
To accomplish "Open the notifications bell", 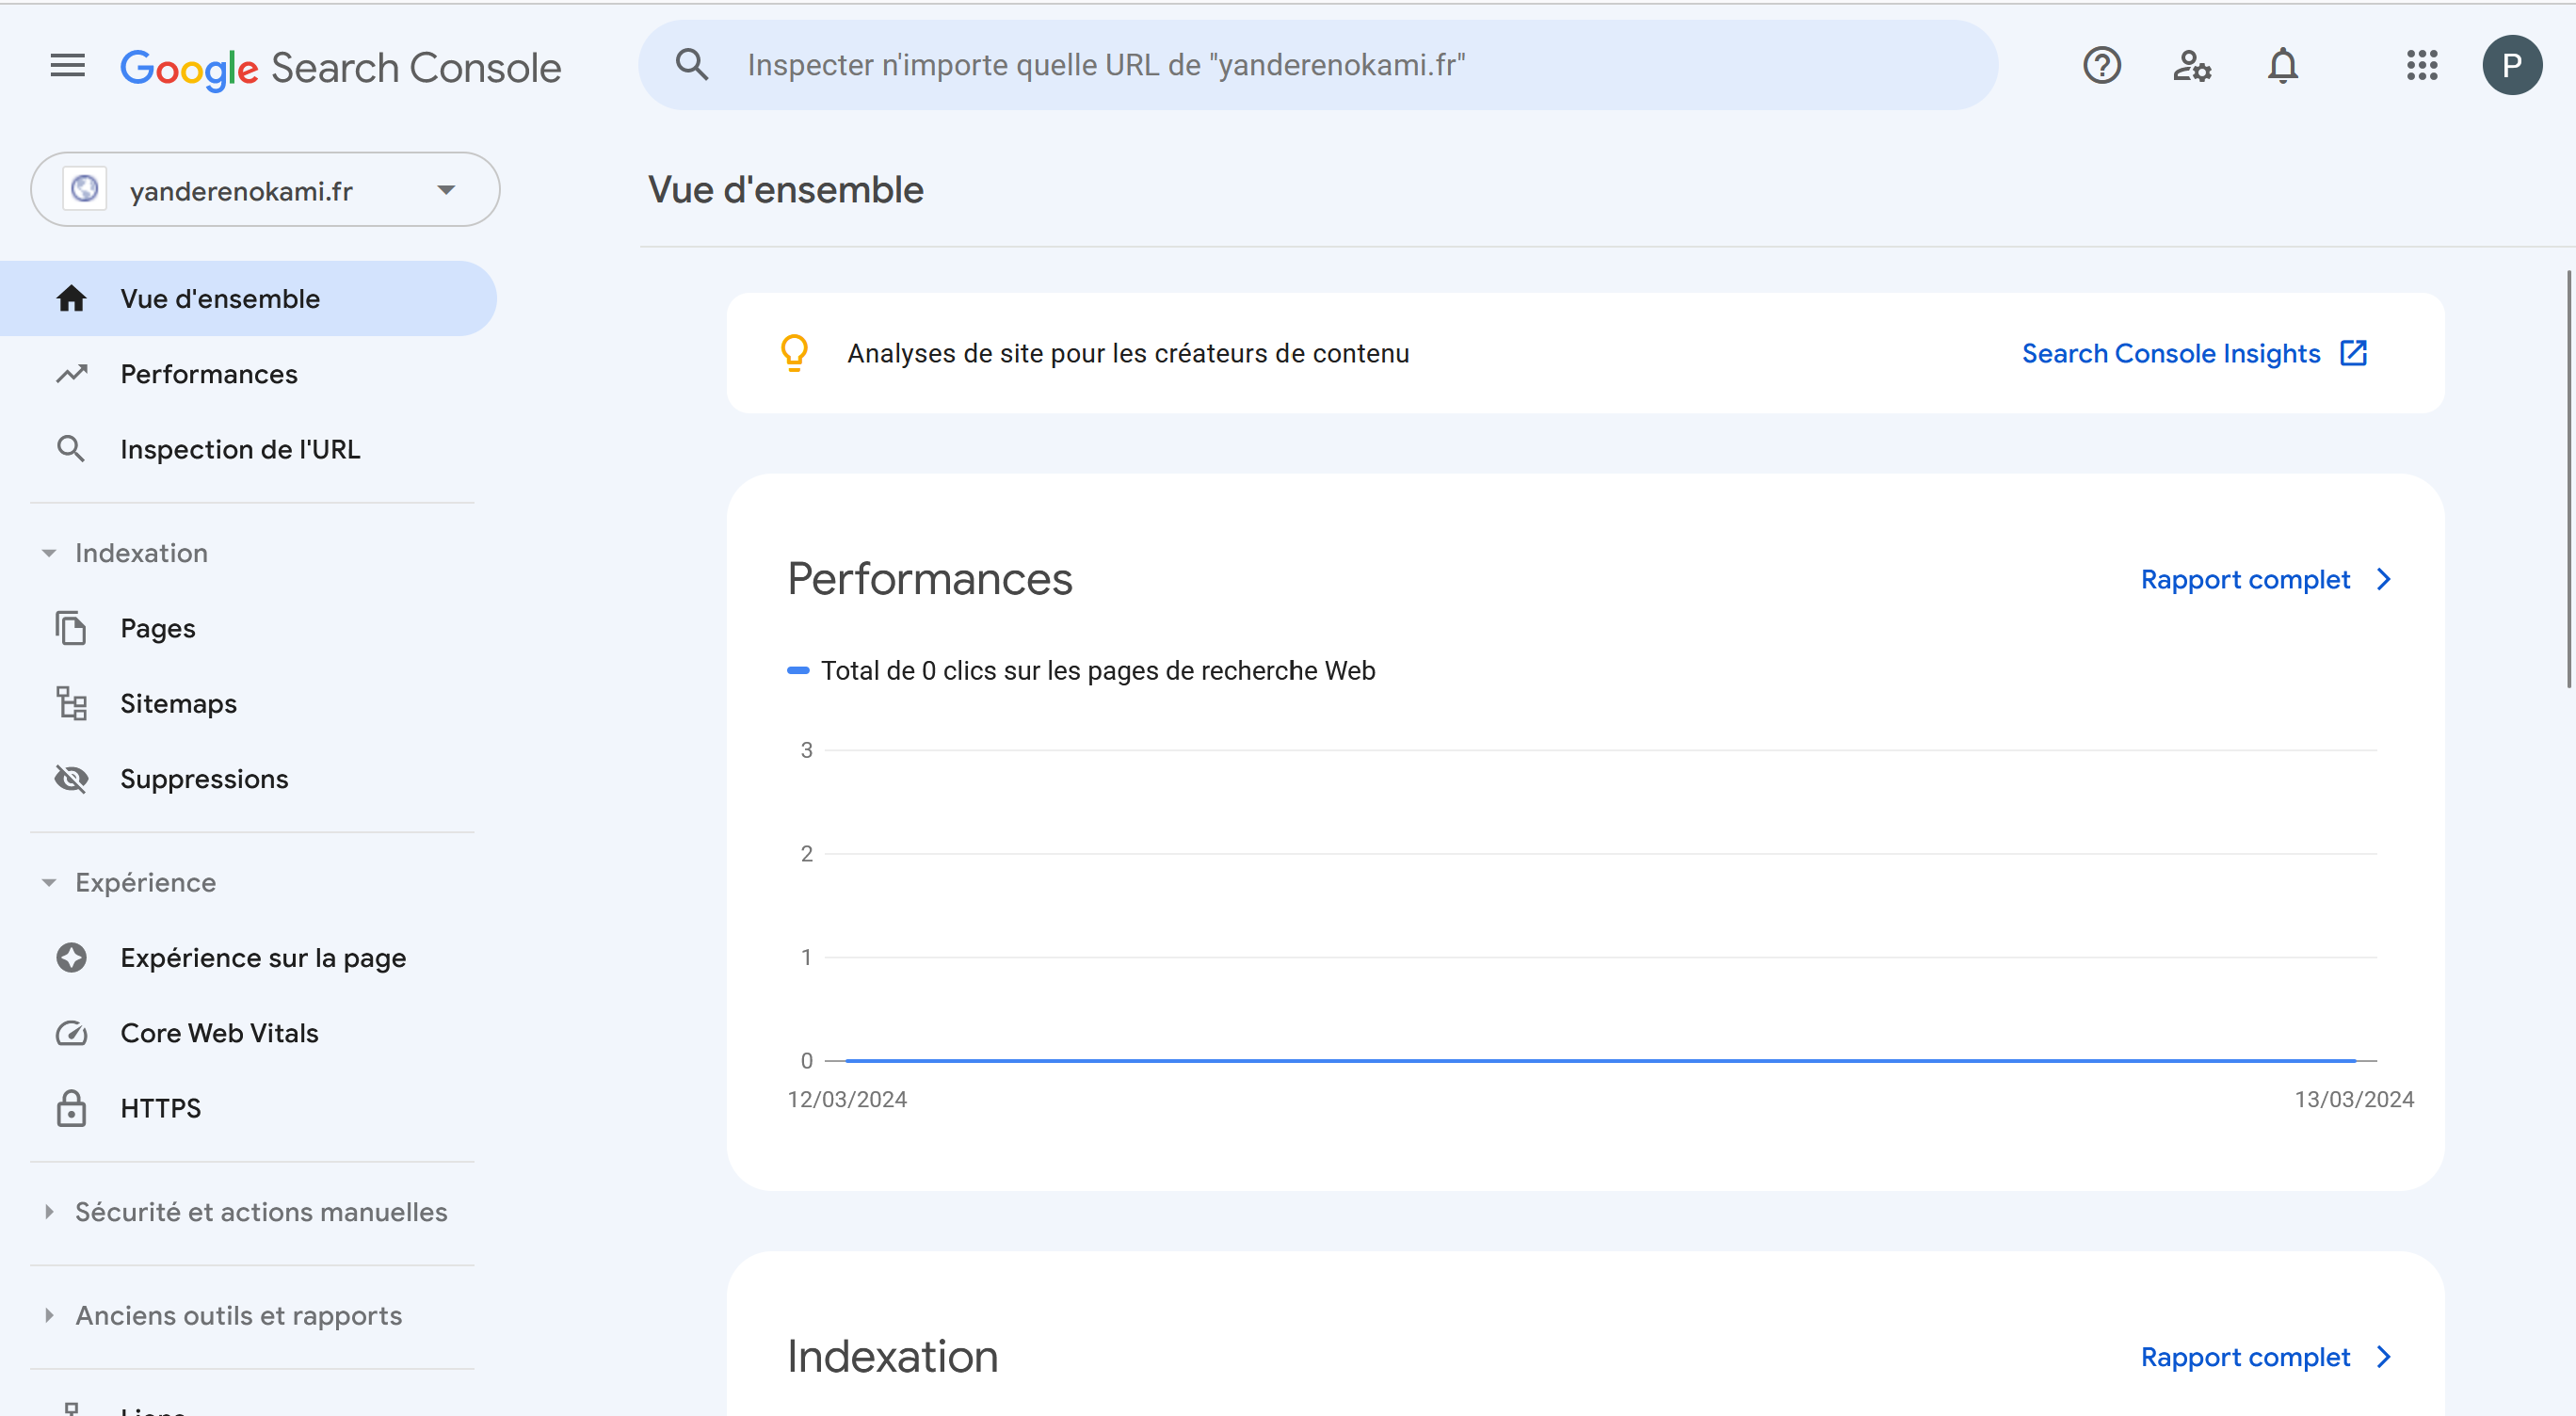I will coord(2283,66).
